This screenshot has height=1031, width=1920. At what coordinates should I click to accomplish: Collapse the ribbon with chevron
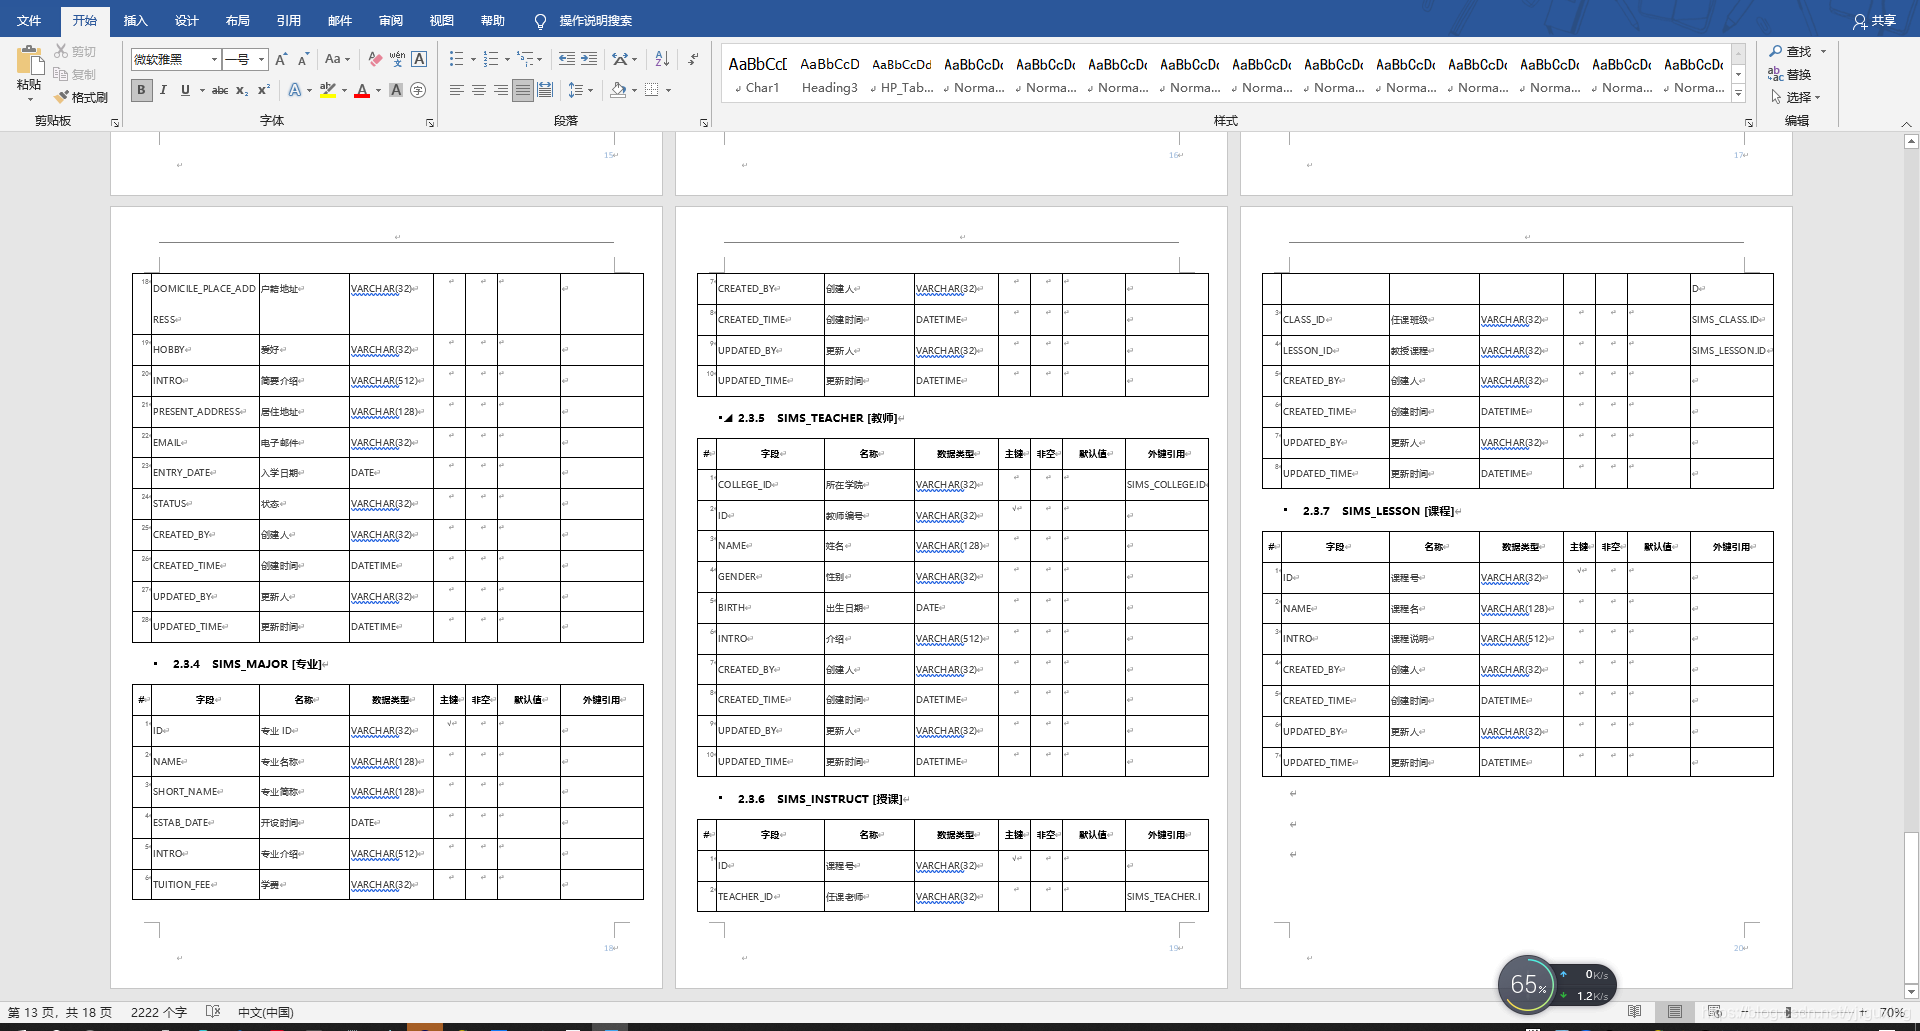tap(1906, 124)
